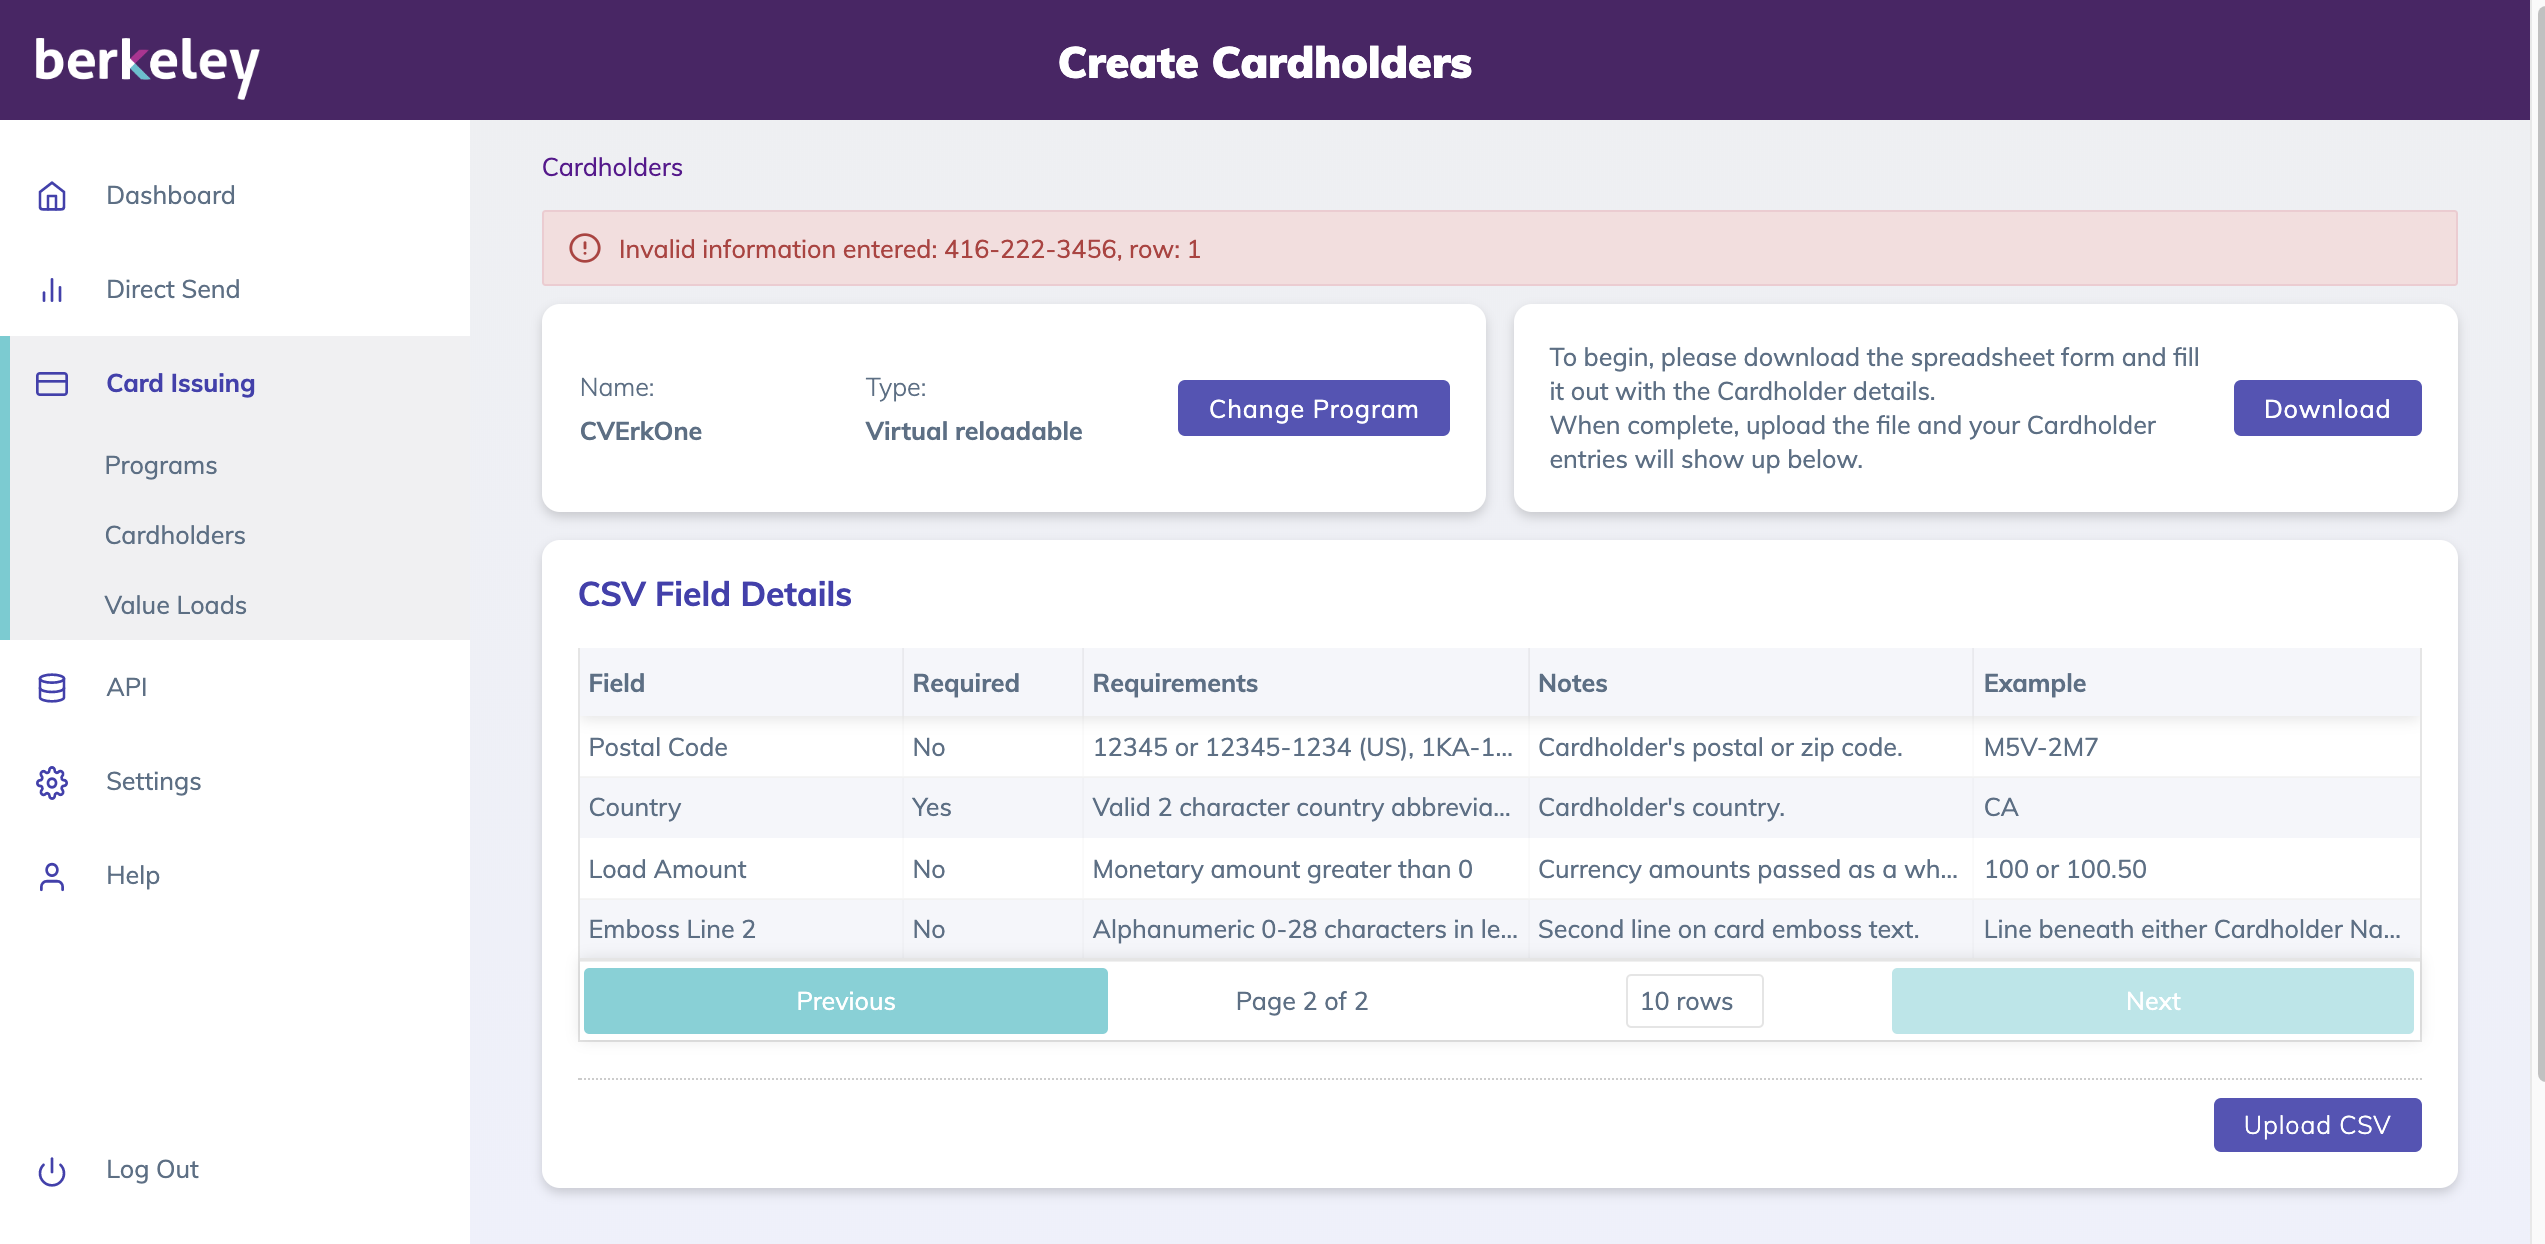2545x1244 pixels.
Task: Open the 10 rows page size selector
Action: click(1694, 1001)
